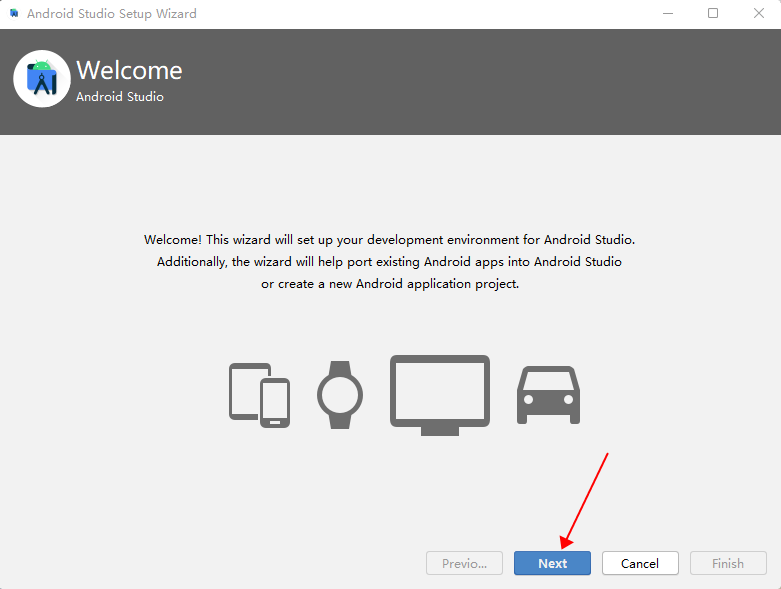Maximize the Setup Wizard window
781x589 pixels.
(x=713, y=13)
